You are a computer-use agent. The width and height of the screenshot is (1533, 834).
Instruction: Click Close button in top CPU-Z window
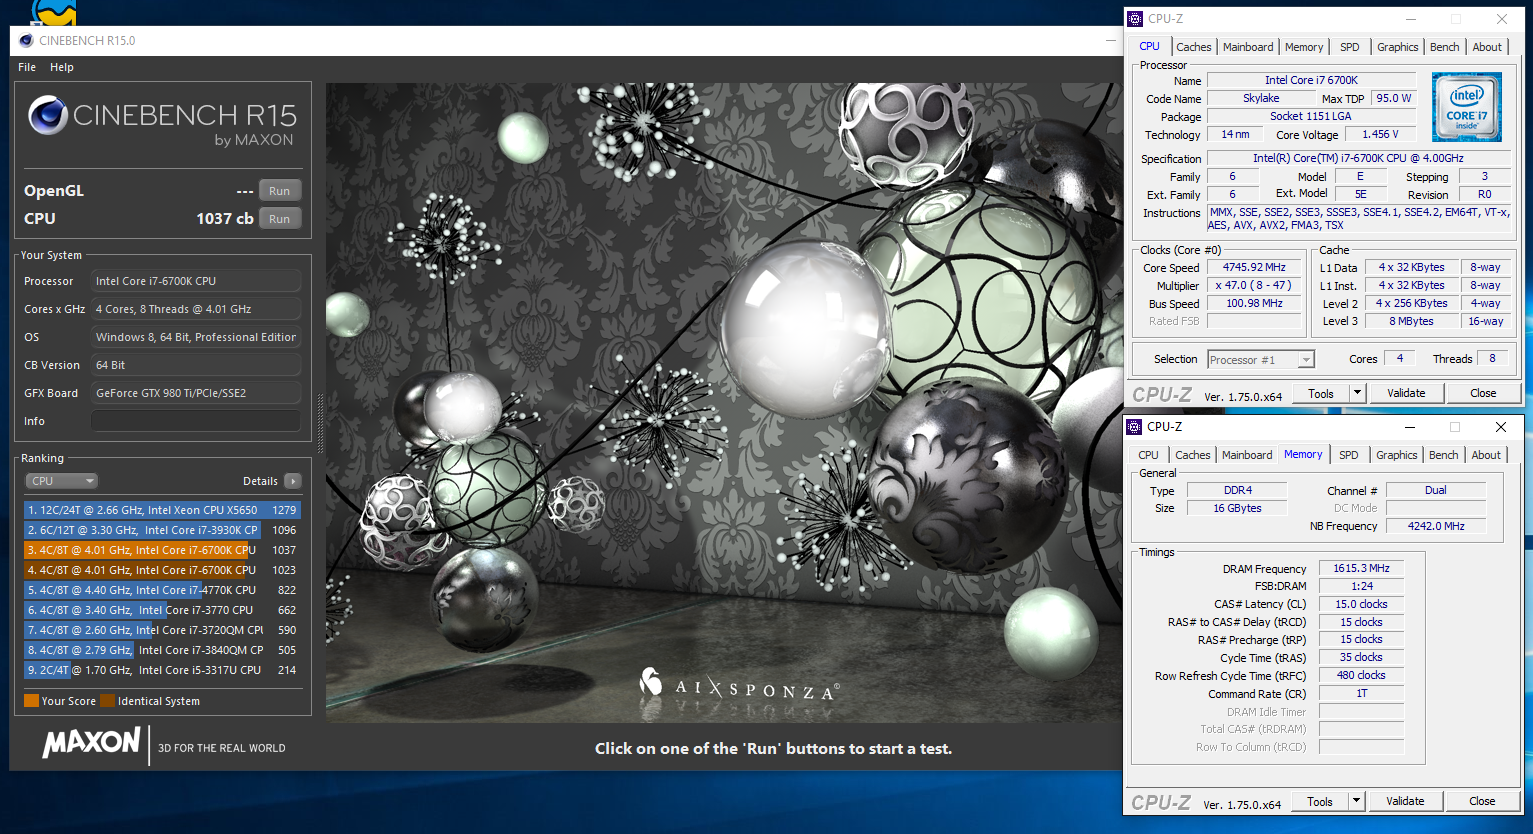[1483, 394]
